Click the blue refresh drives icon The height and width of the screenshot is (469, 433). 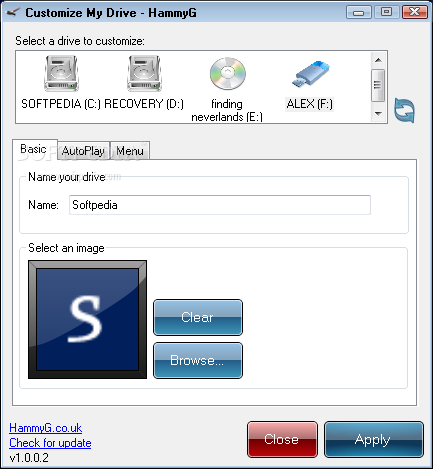tap(405, 110)
